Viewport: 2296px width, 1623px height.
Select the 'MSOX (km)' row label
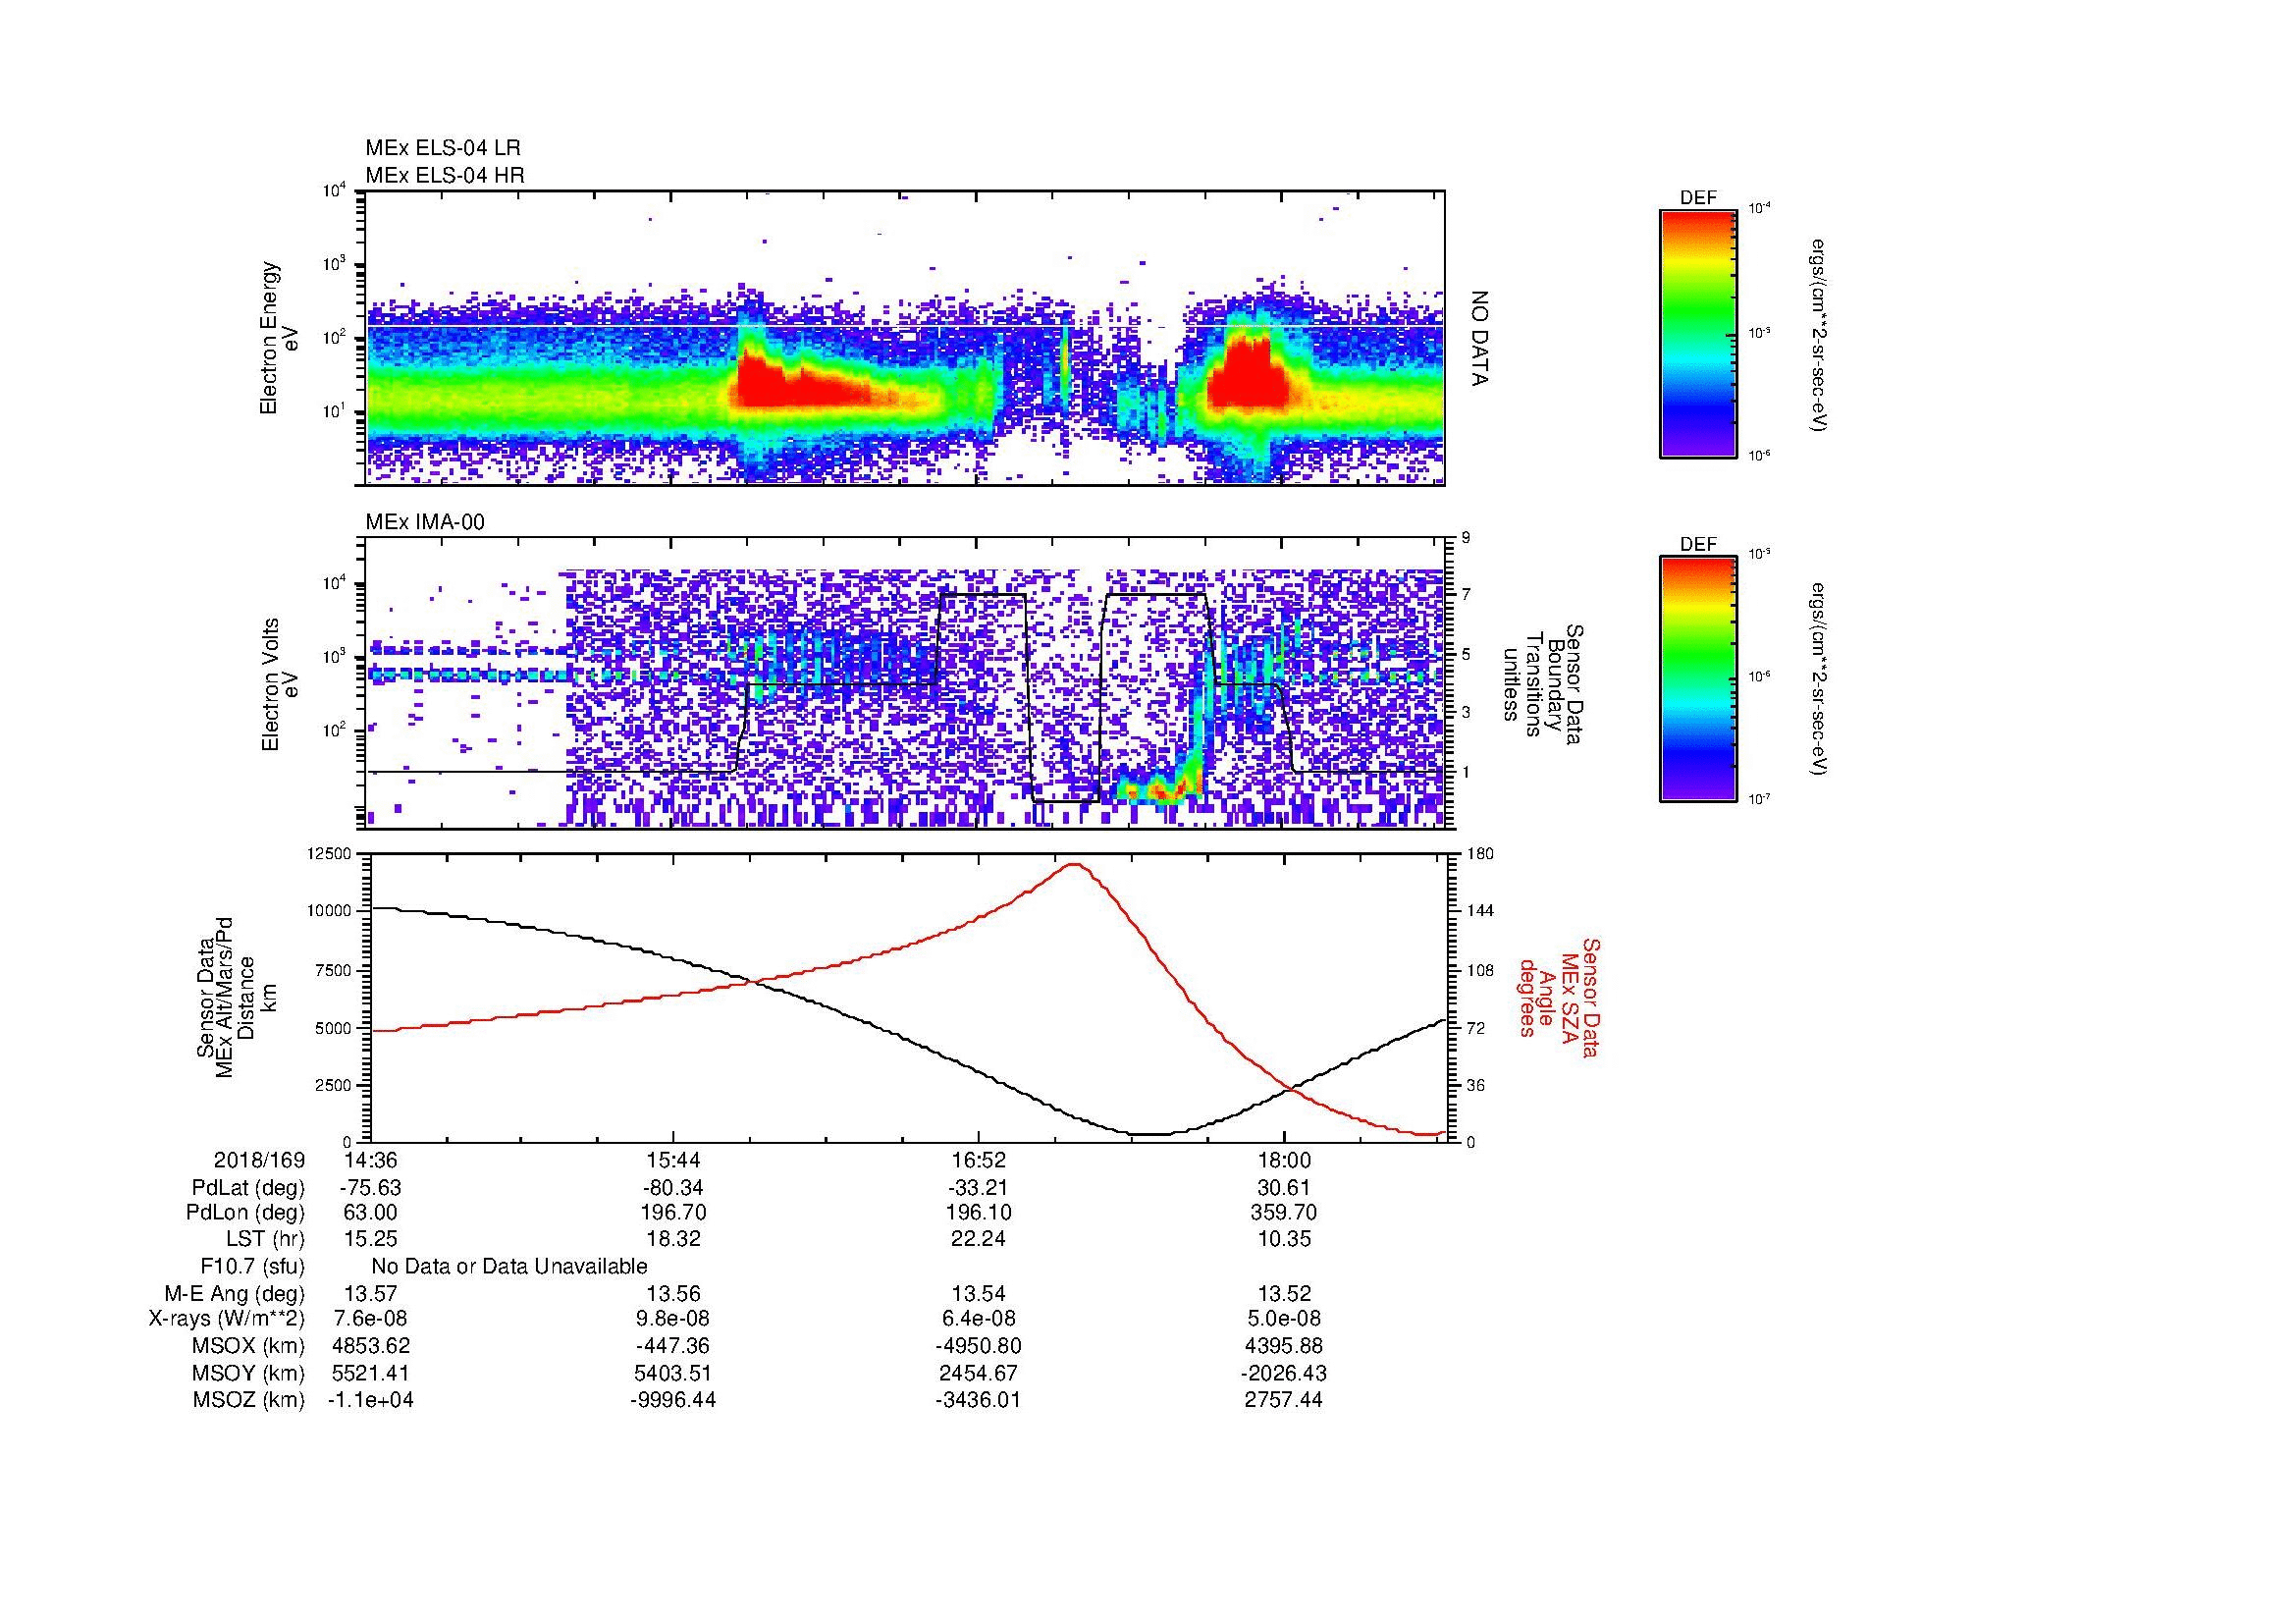coord(249,1346)
